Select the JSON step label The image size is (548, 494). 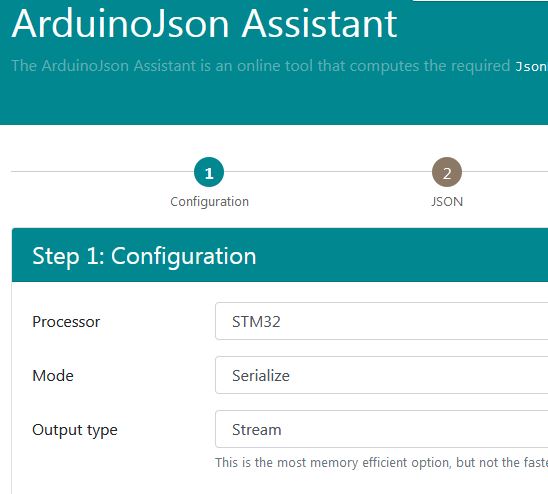tap(447, 202)
